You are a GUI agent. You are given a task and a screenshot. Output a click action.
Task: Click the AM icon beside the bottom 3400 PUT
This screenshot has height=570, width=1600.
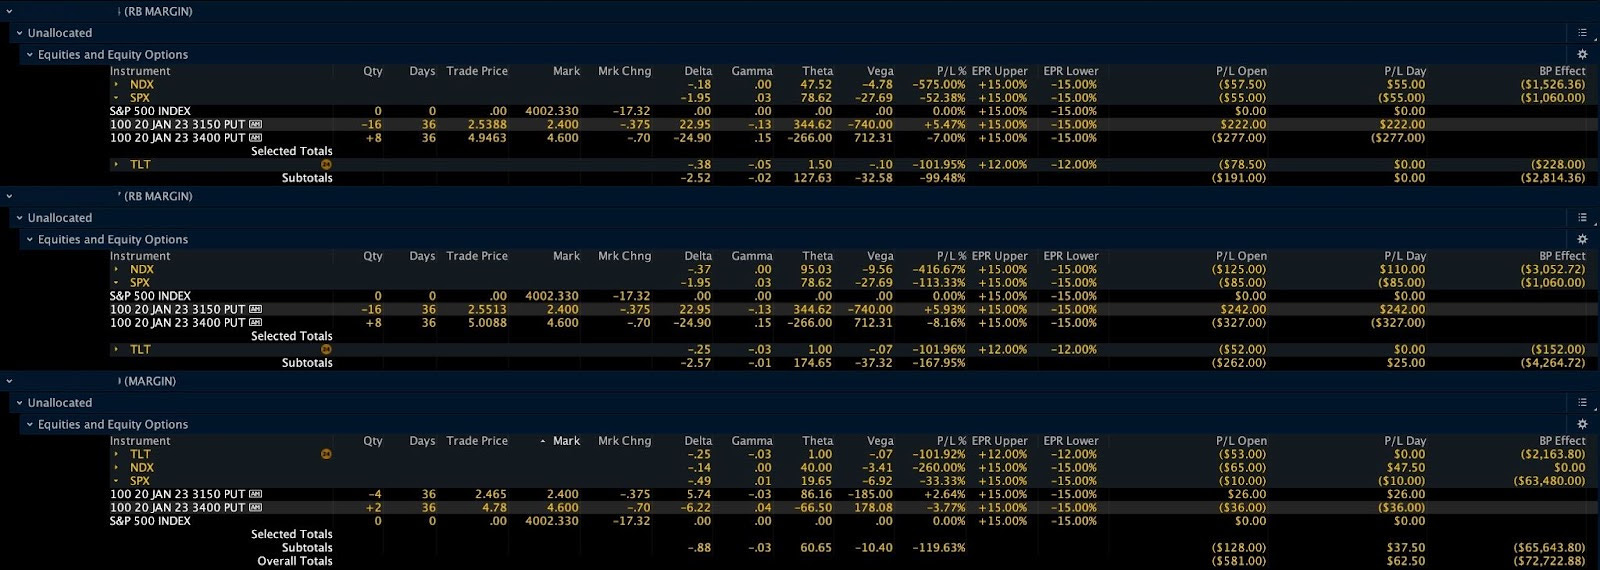[x=256, y=508]
